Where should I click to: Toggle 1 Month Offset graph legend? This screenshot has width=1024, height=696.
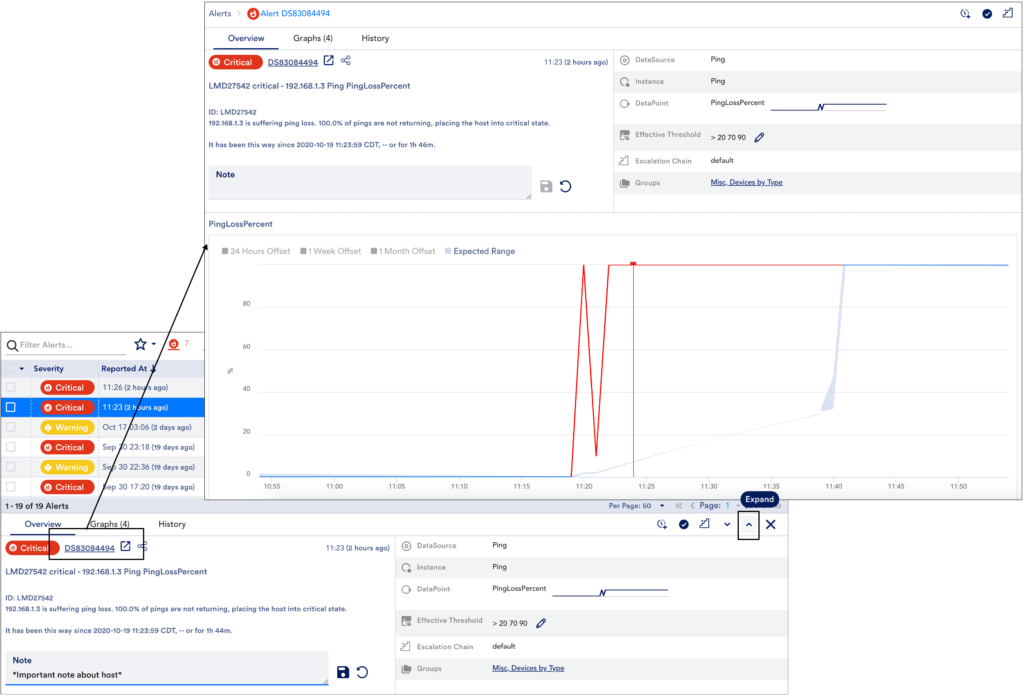(403, 251)
